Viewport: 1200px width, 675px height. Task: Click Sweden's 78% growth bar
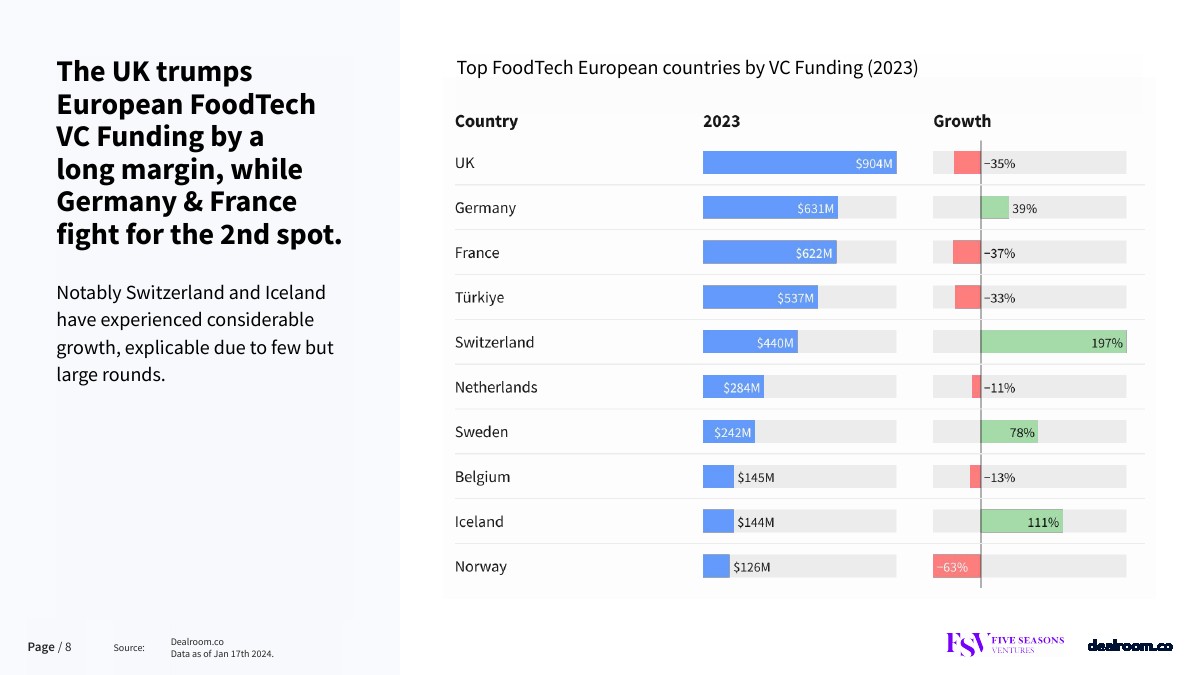tap(1009, 432)
